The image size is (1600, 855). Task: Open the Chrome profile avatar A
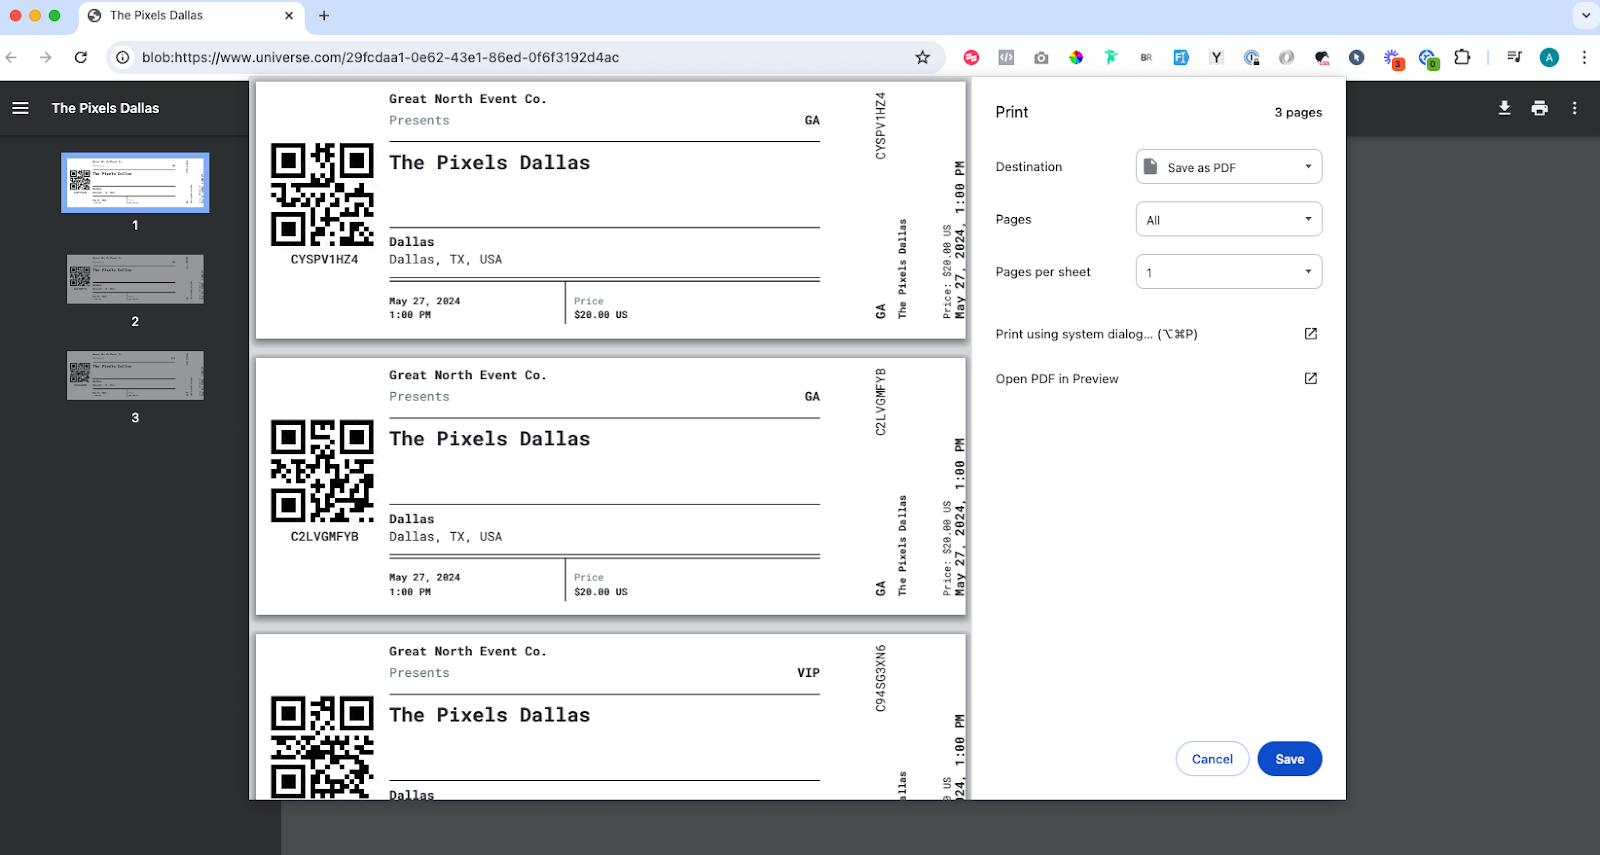pyautogui.click(x=1549, y=57)
